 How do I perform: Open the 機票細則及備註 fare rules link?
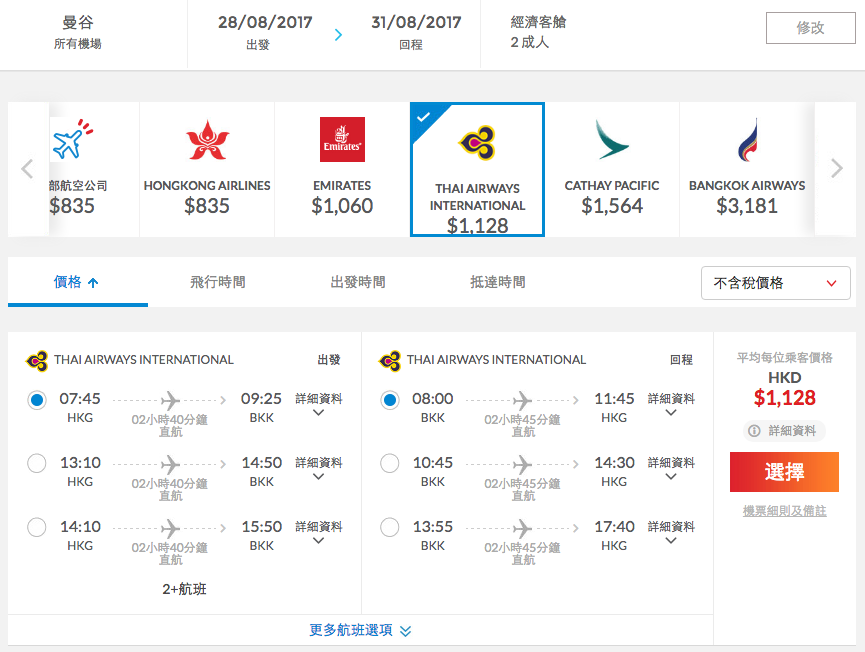784,511
